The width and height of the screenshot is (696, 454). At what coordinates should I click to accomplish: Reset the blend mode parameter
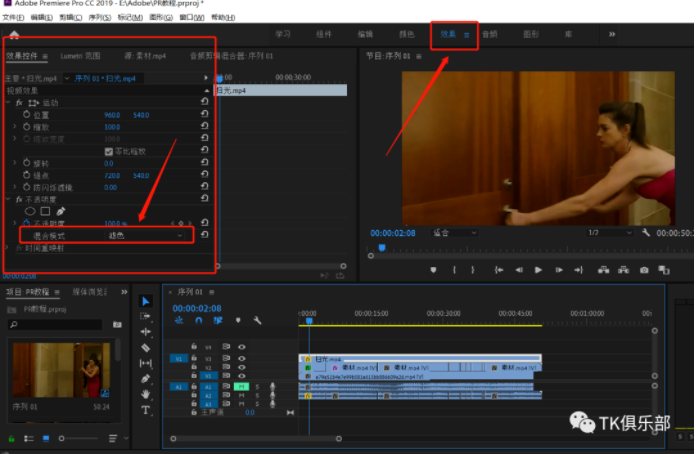pos(204,235)
